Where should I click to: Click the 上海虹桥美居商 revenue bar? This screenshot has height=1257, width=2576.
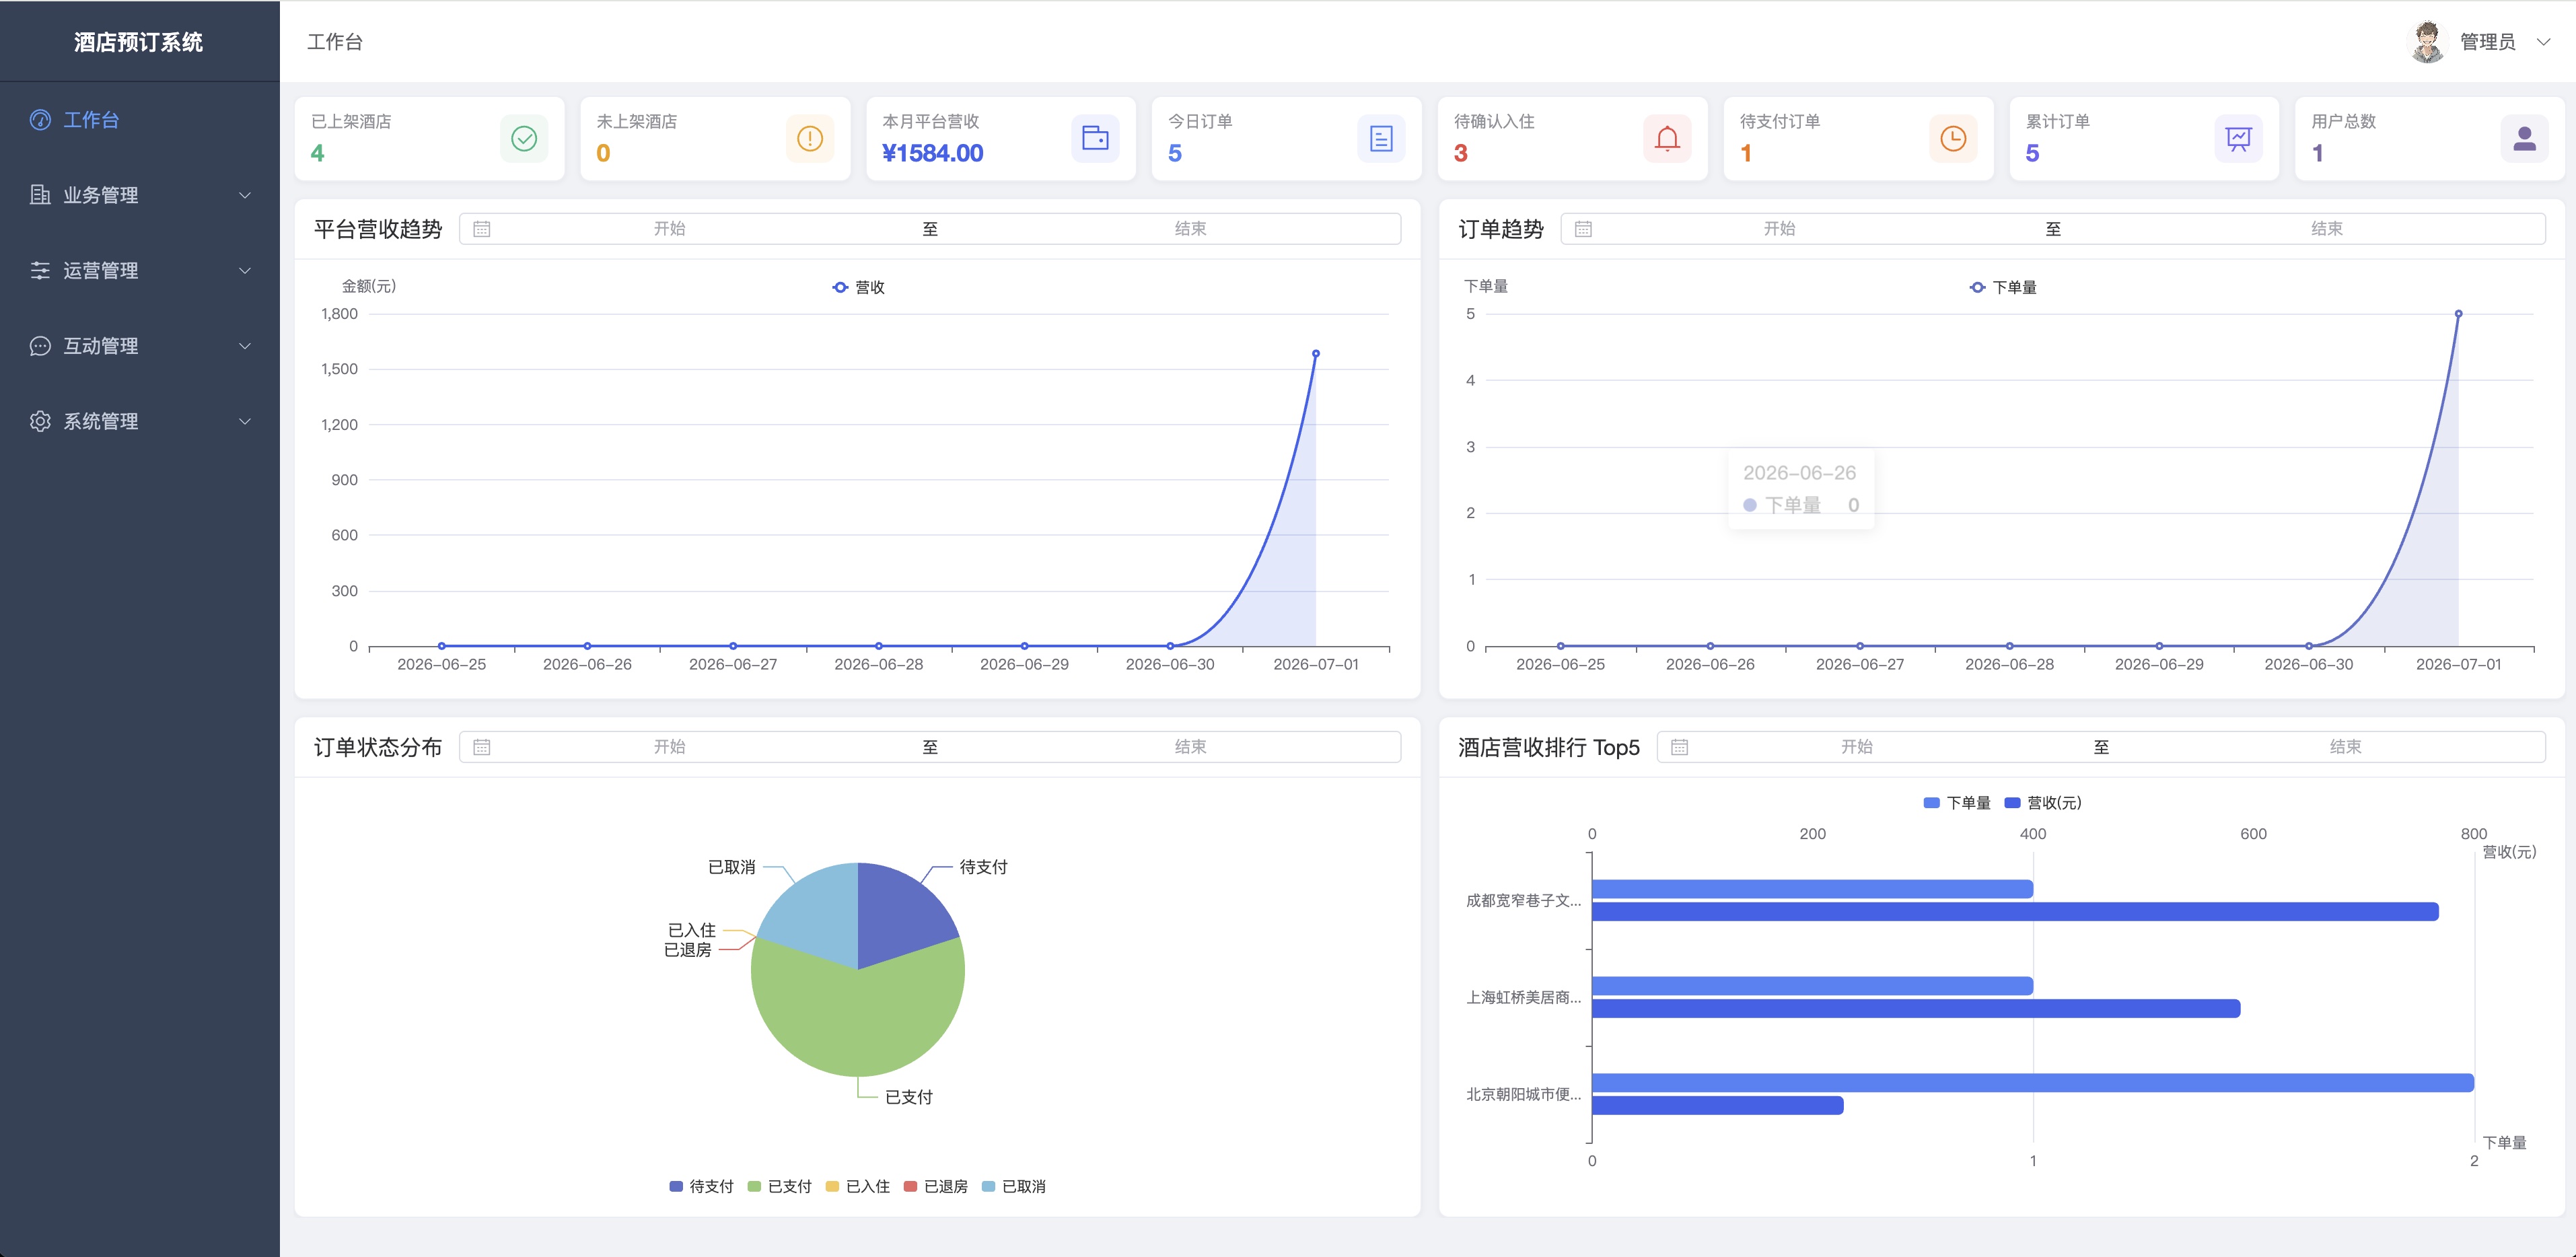point(1916,1009)
